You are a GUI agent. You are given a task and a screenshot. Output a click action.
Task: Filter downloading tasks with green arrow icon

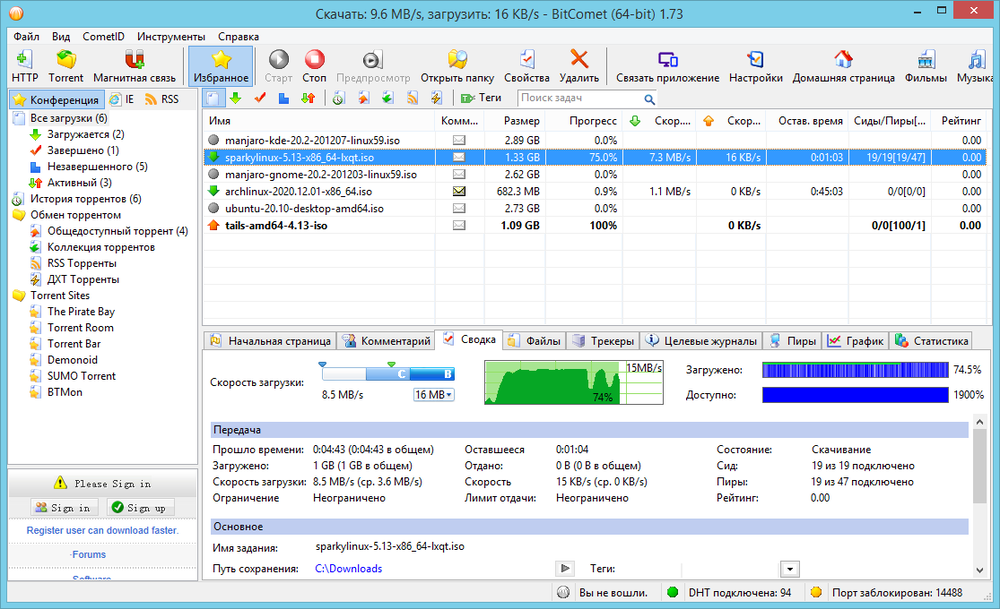point(235,98)
